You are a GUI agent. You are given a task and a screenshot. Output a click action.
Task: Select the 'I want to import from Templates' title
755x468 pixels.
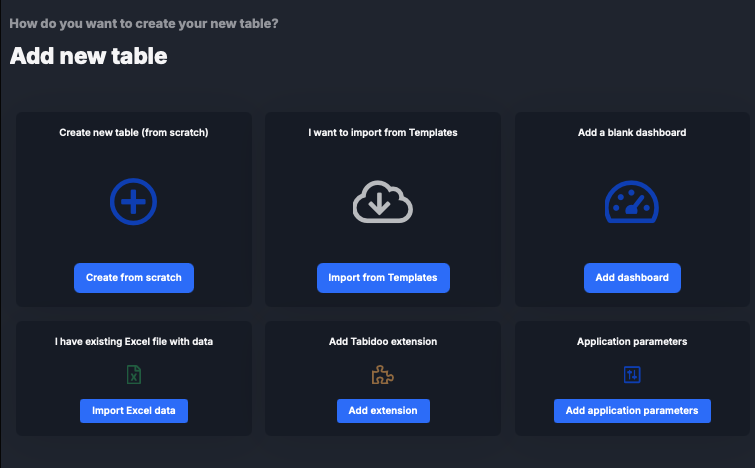coord(383,132)
